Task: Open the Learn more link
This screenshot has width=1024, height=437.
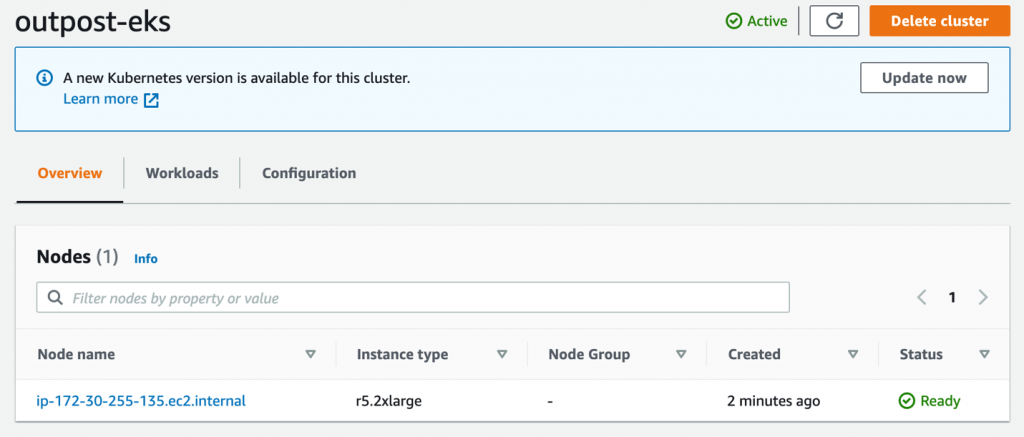Action: (101, 99)
